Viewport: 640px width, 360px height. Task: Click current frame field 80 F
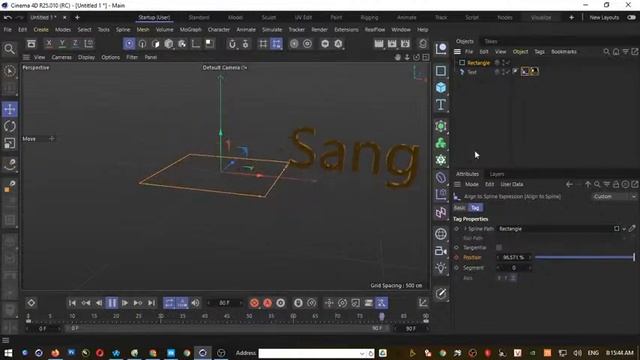coord(224,303)
